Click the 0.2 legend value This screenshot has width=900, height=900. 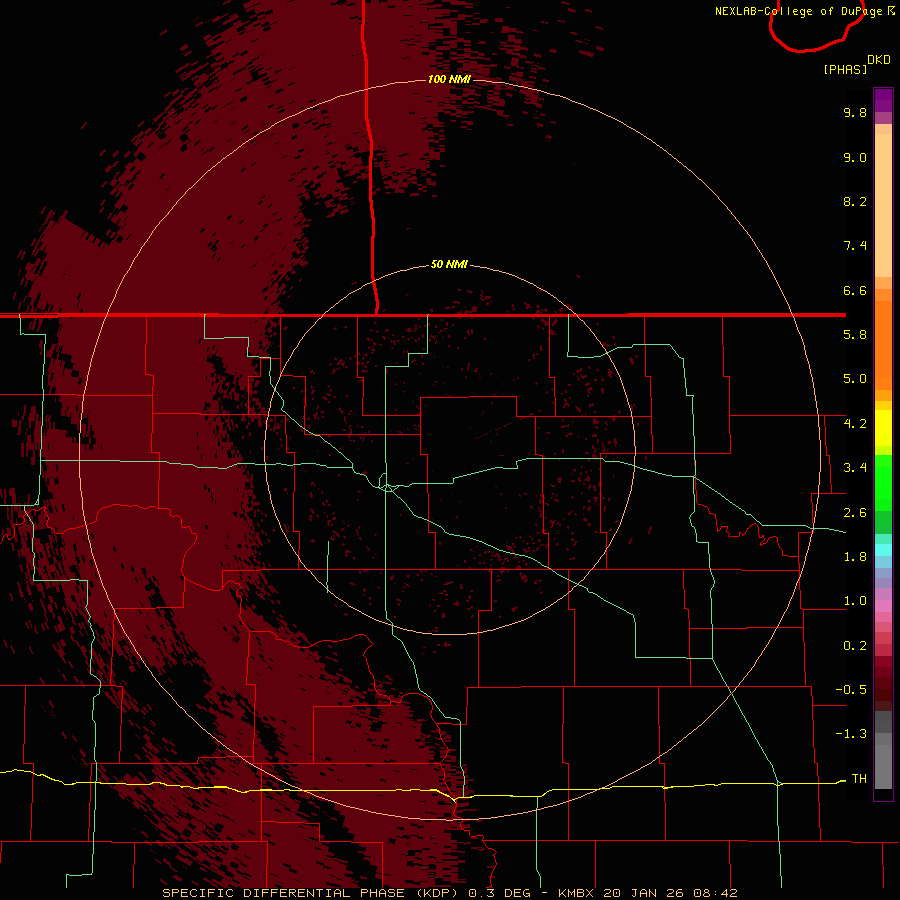tap(855, 646)
